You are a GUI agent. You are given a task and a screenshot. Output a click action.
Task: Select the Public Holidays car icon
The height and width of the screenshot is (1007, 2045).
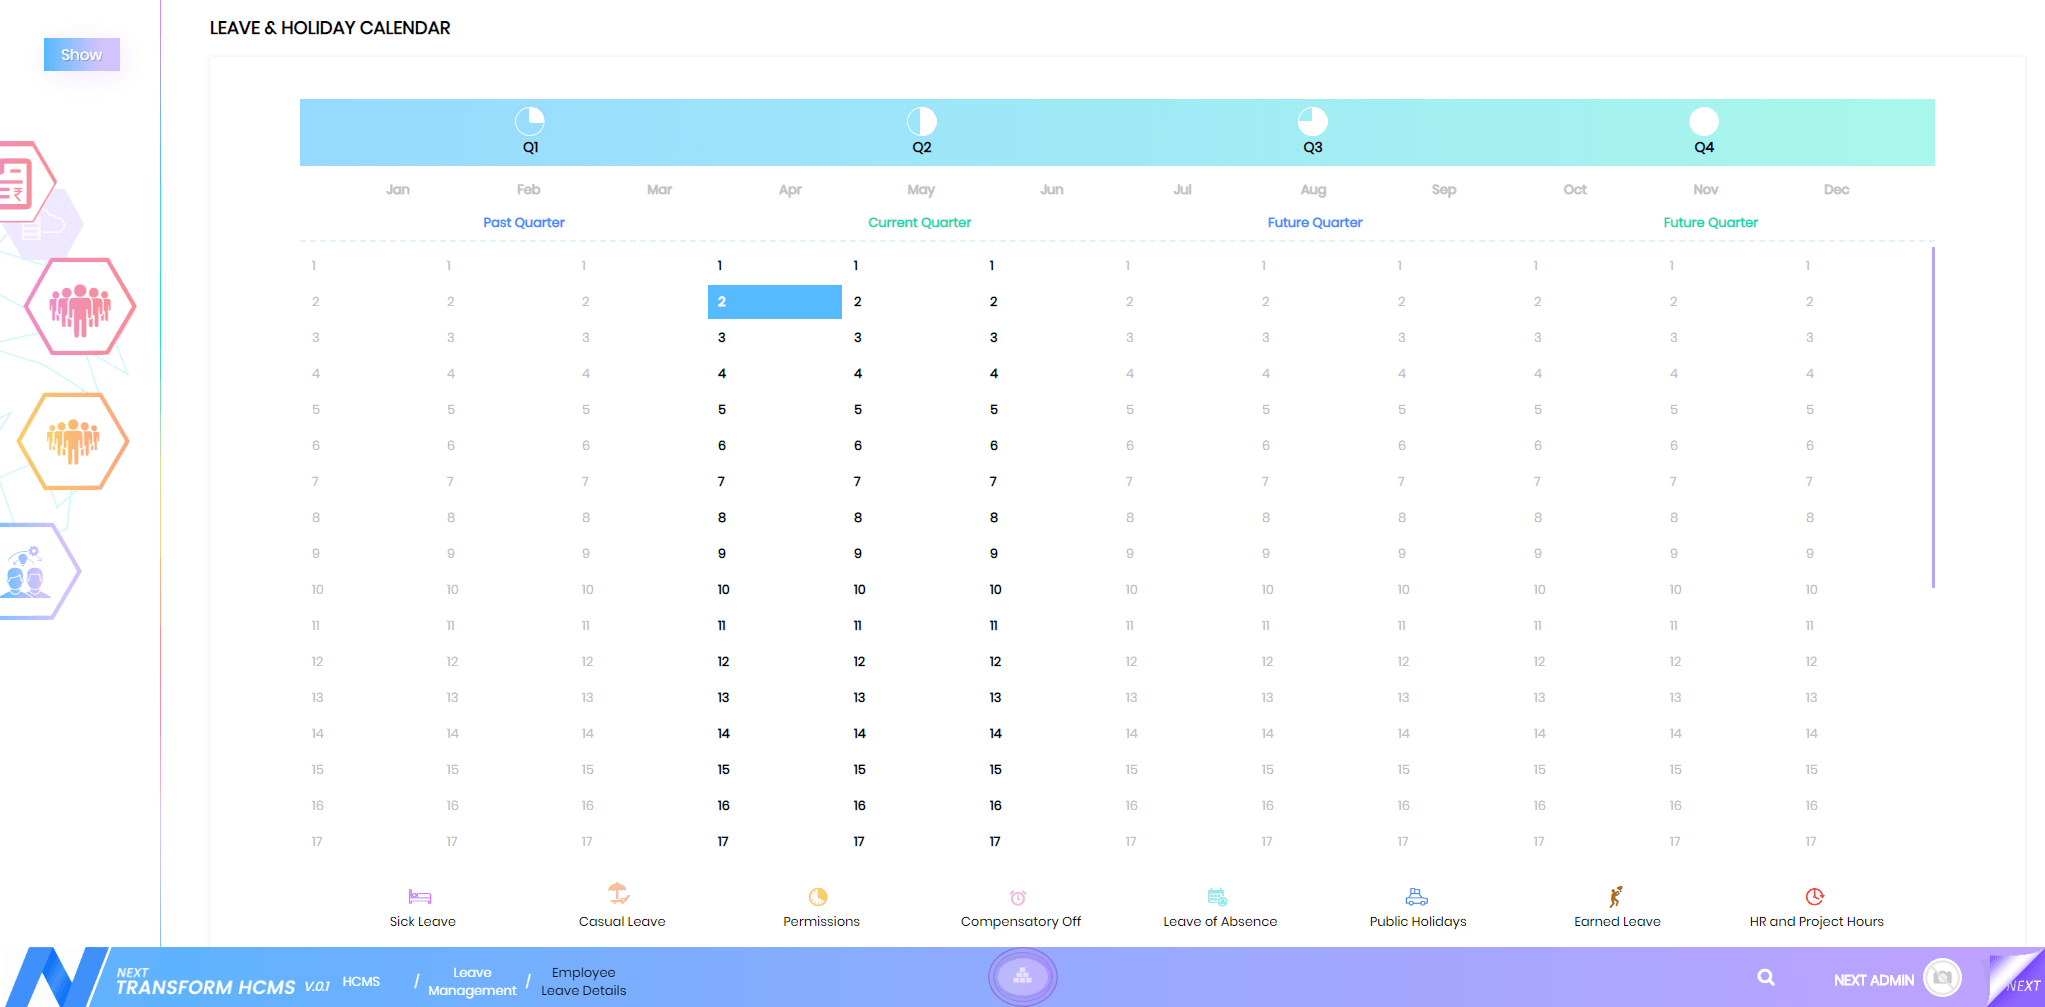[x=1417, y=897]
